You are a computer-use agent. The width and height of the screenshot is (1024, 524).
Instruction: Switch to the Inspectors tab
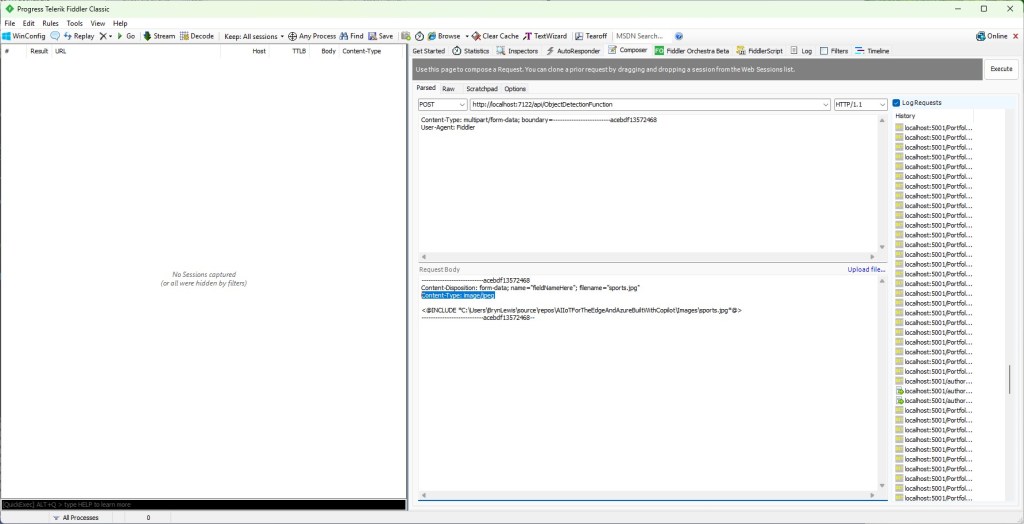(516, 50)
